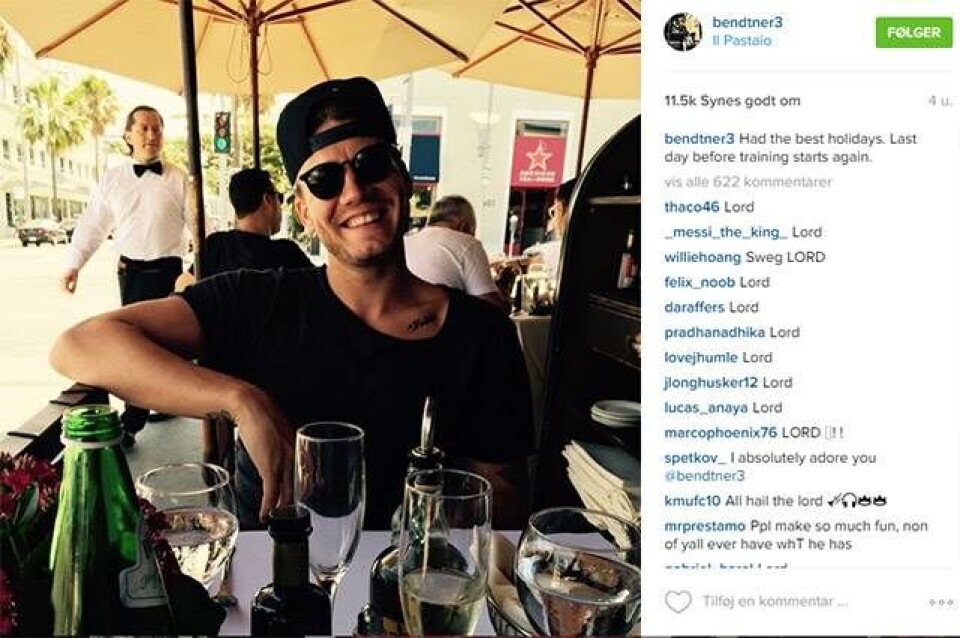Screen dimensions: 960x638
Task: Click the heart like icon
Action: [x=678, y=602]
